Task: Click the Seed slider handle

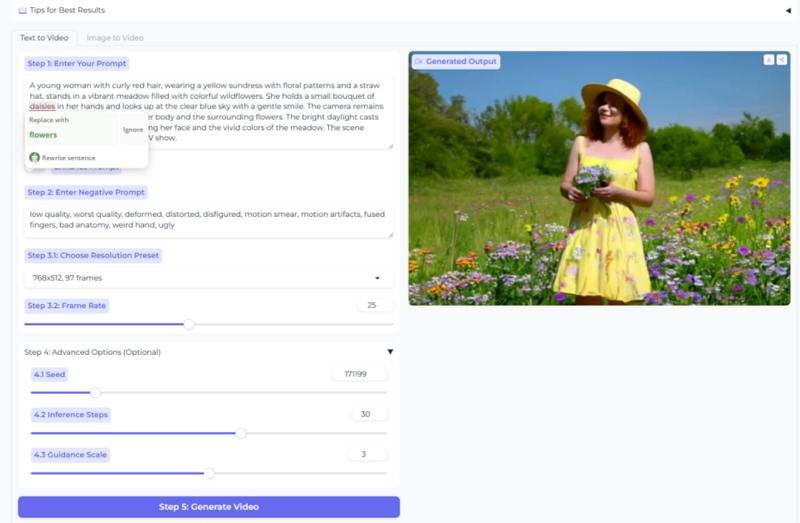Action: coord(96,392)
